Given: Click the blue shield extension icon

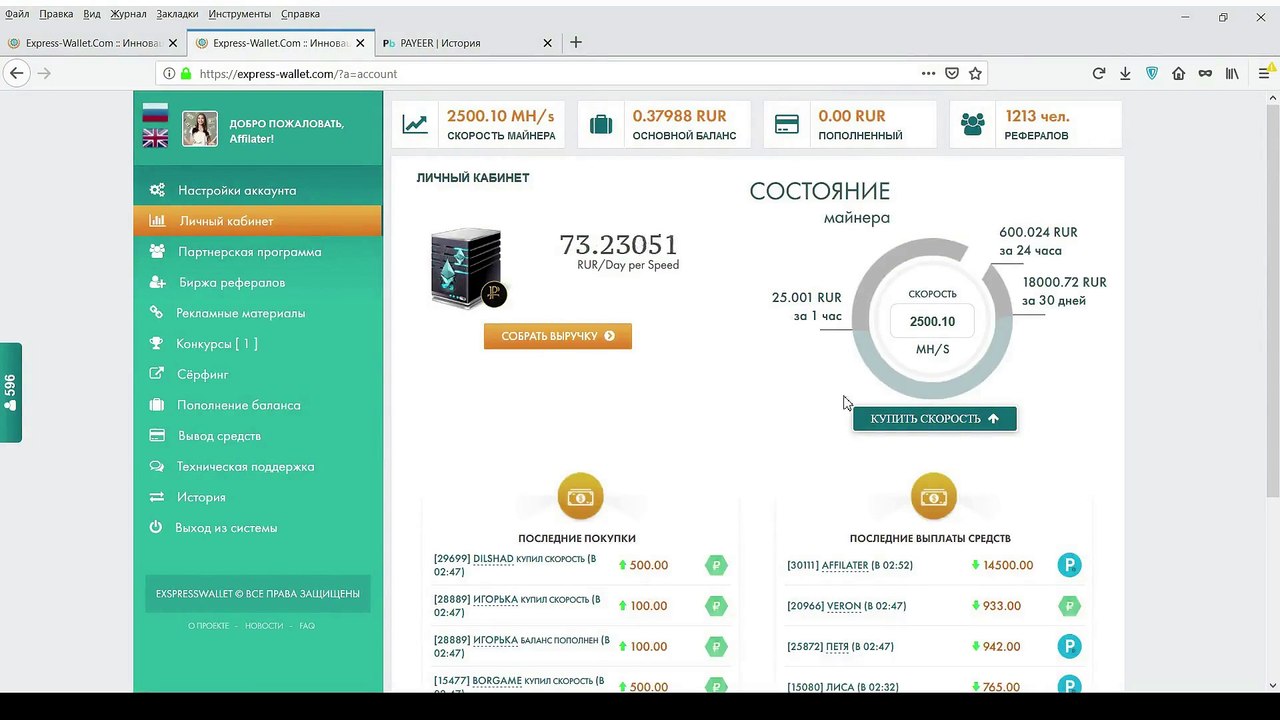Looking at the screenshot, I should pos(1152,73).
